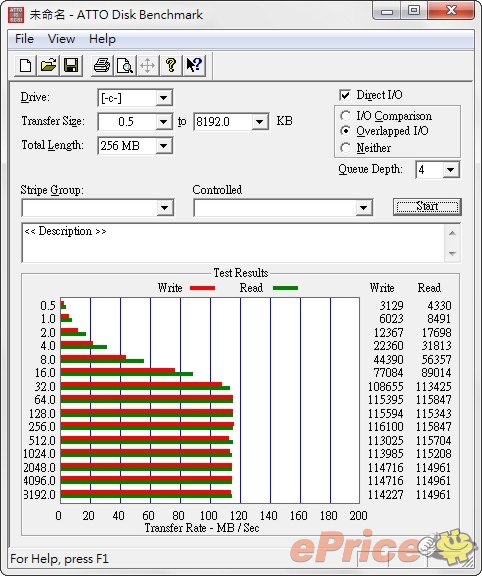Click the question mark About icon
Viewport: 482px width, 576px height.
click(170, 66)
